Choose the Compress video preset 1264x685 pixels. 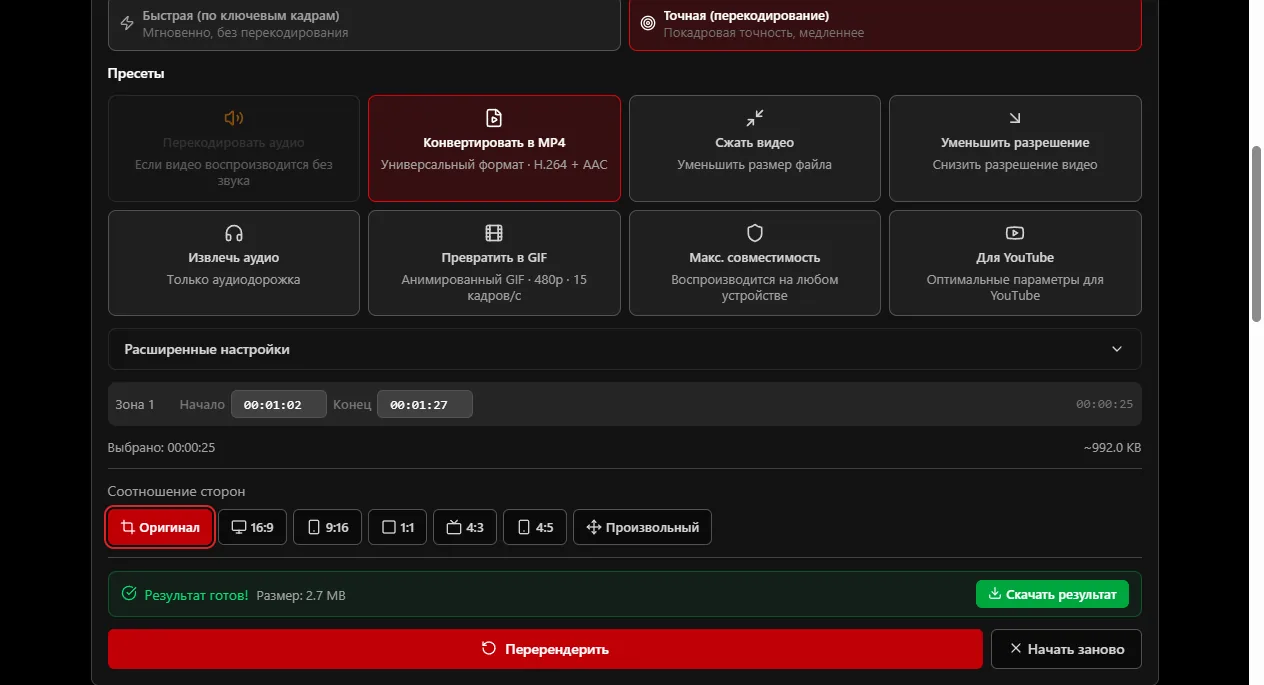[755, 148]
